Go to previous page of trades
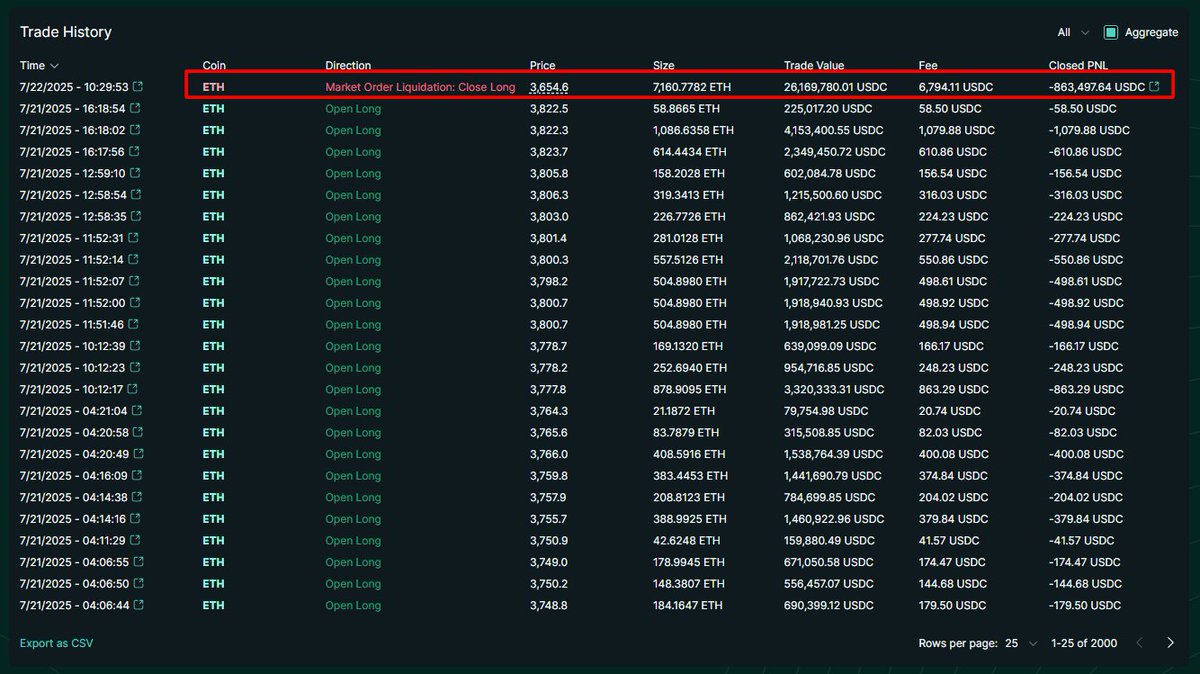 1139,643
